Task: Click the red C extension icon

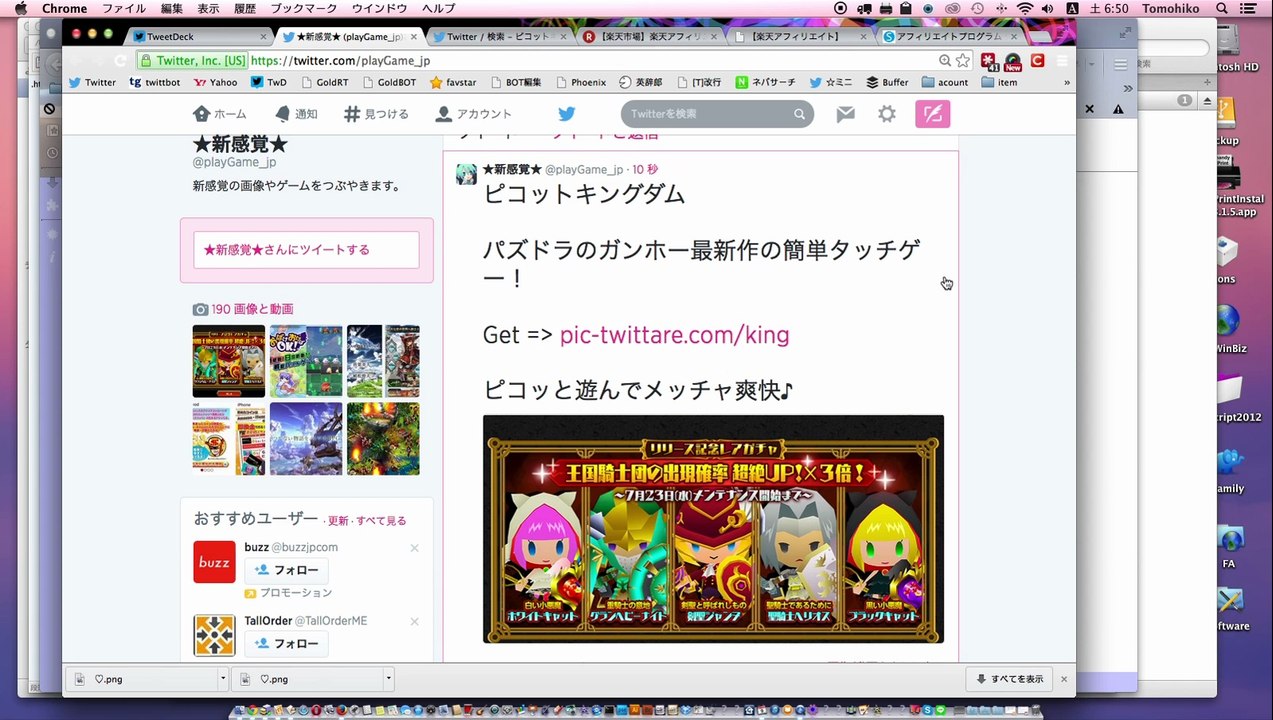Action: (x=1037, y=61)
